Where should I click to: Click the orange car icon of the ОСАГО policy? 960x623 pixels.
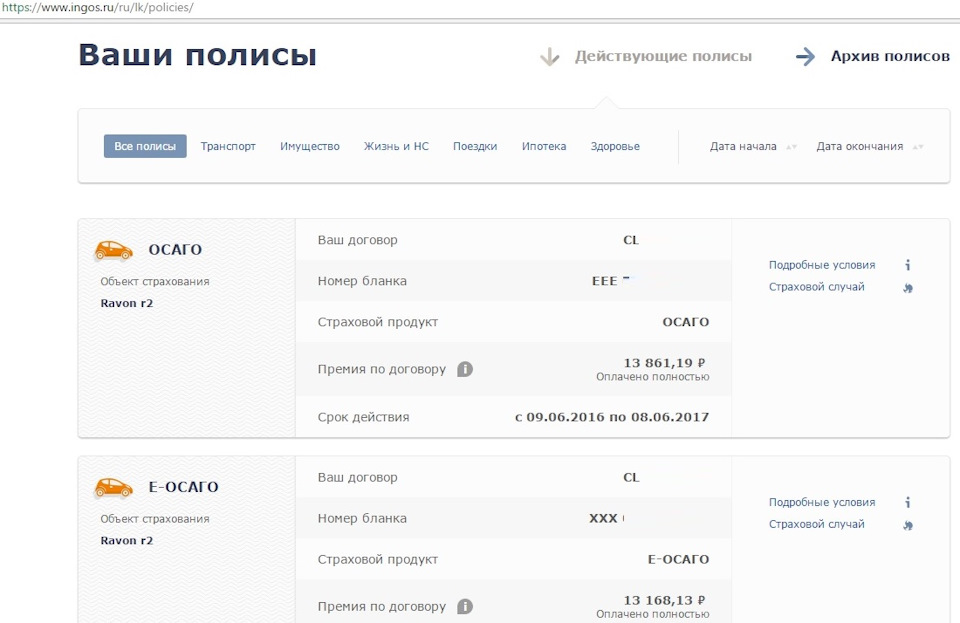(113, 250)
